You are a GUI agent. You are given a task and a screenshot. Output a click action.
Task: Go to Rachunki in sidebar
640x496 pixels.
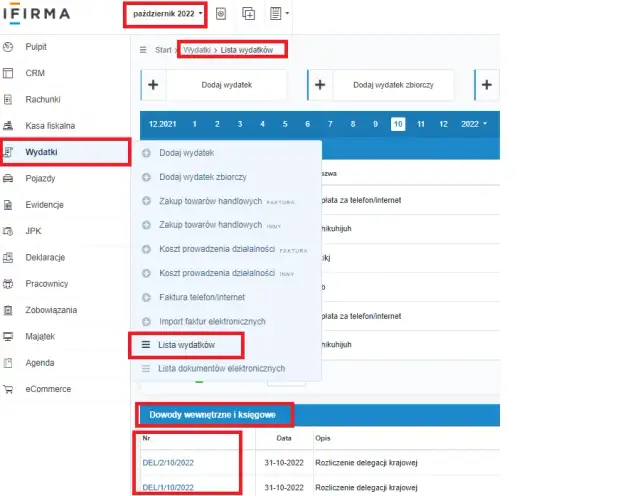tap(43, 100)
